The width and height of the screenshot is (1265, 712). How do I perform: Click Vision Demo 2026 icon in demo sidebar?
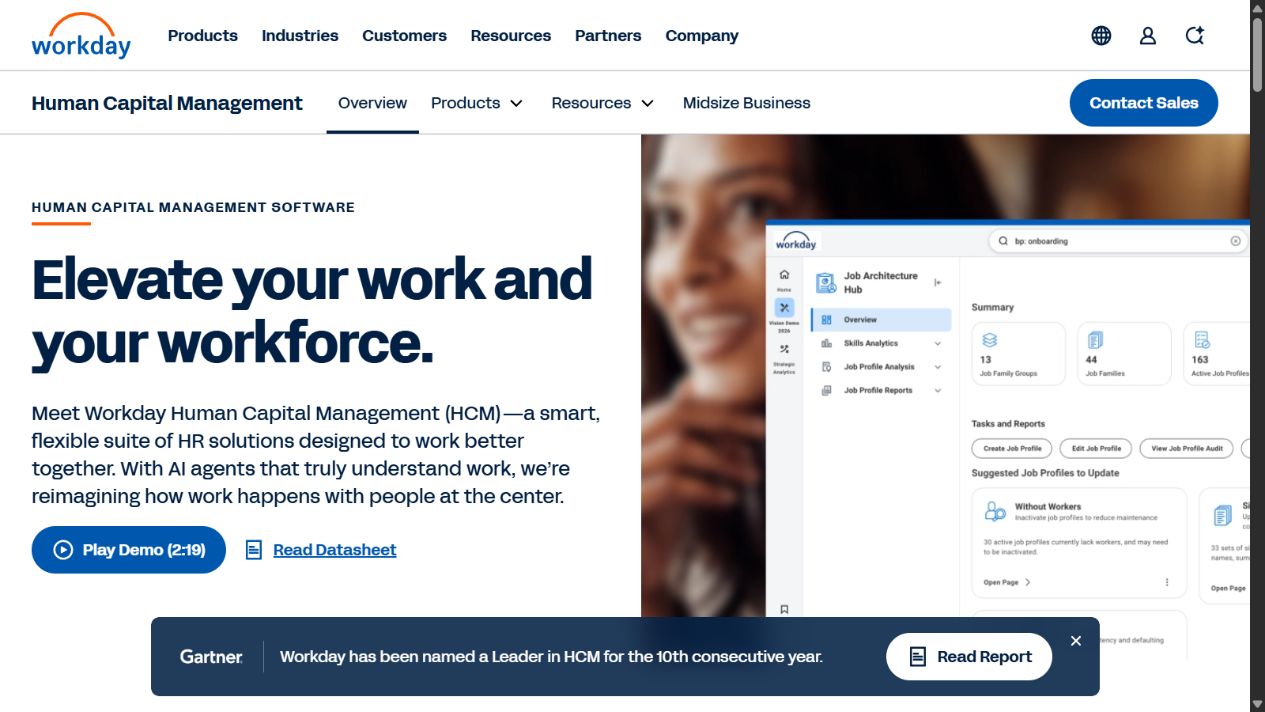[784, 308]
